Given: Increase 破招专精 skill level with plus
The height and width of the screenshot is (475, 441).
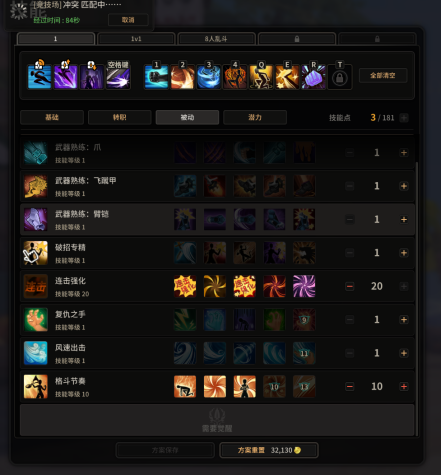Looking at the screenshot, I should (404, 253).
